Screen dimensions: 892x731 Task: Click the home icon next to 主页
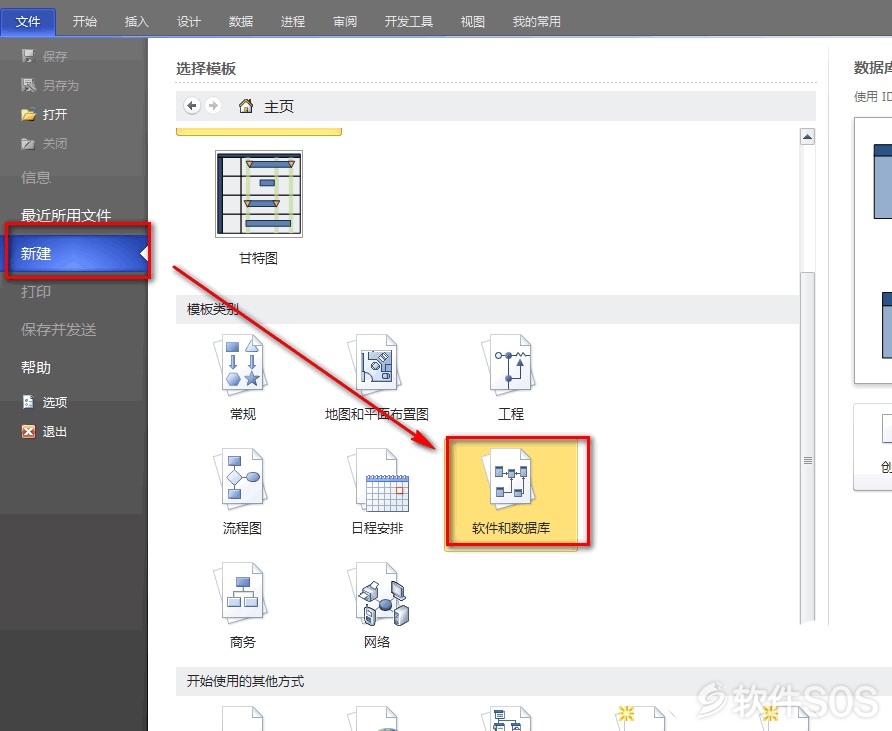tap(246, 106)
